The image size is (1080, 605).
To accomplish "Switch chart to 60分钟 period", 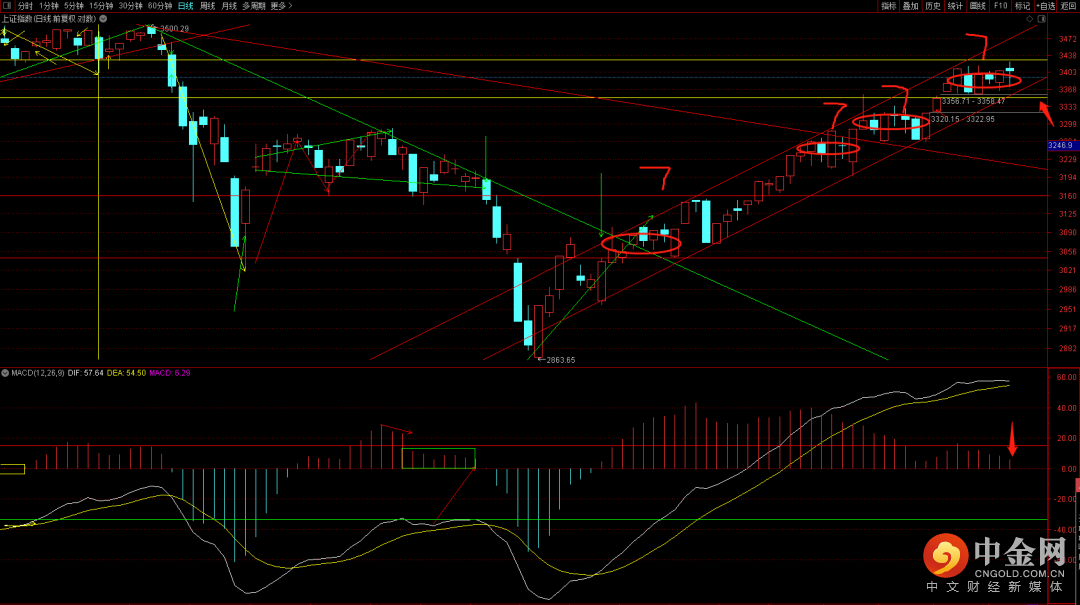I will 160,6.
